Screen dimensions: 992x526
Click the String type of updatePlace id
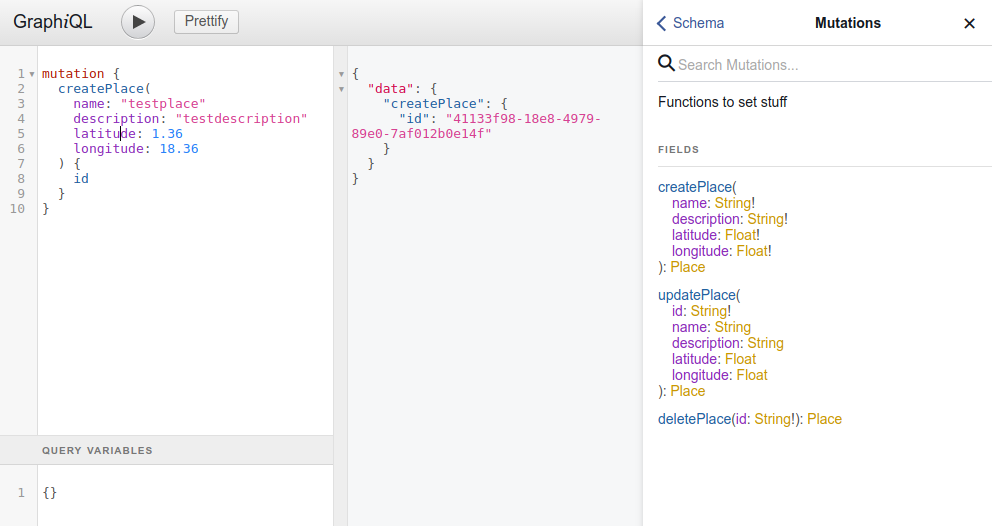coord(709,311)
